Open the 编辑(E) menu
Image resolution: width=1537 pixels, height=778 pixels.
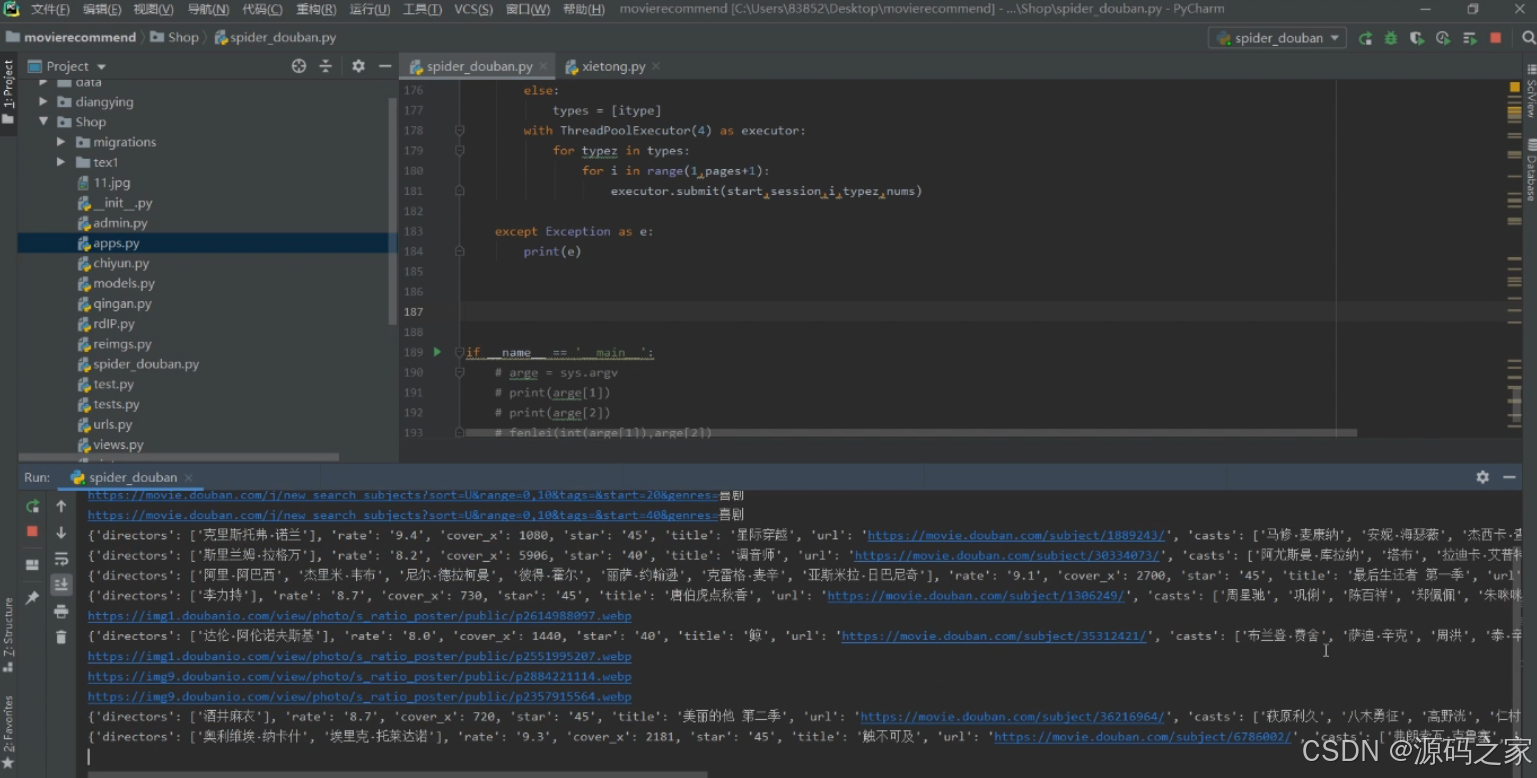(102, 9)
